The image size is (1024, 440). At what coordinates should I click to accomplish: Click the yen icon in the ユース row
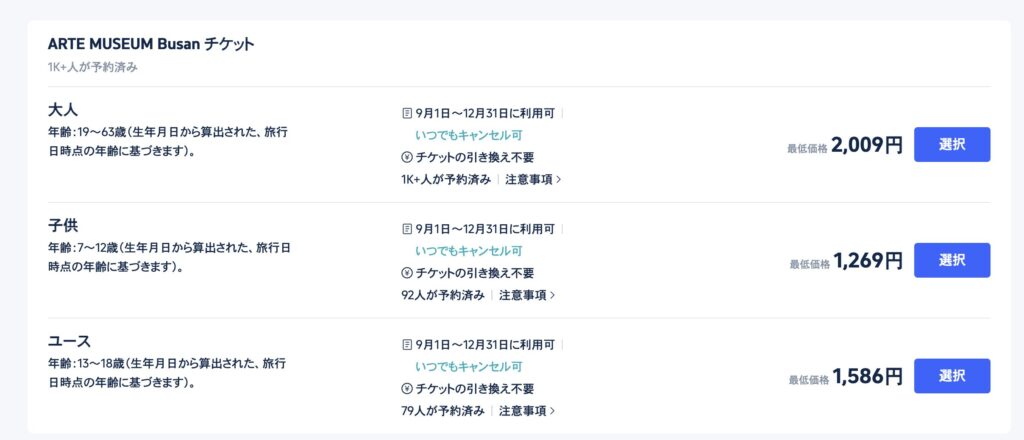pyautogui.click(x=407, y=388)
